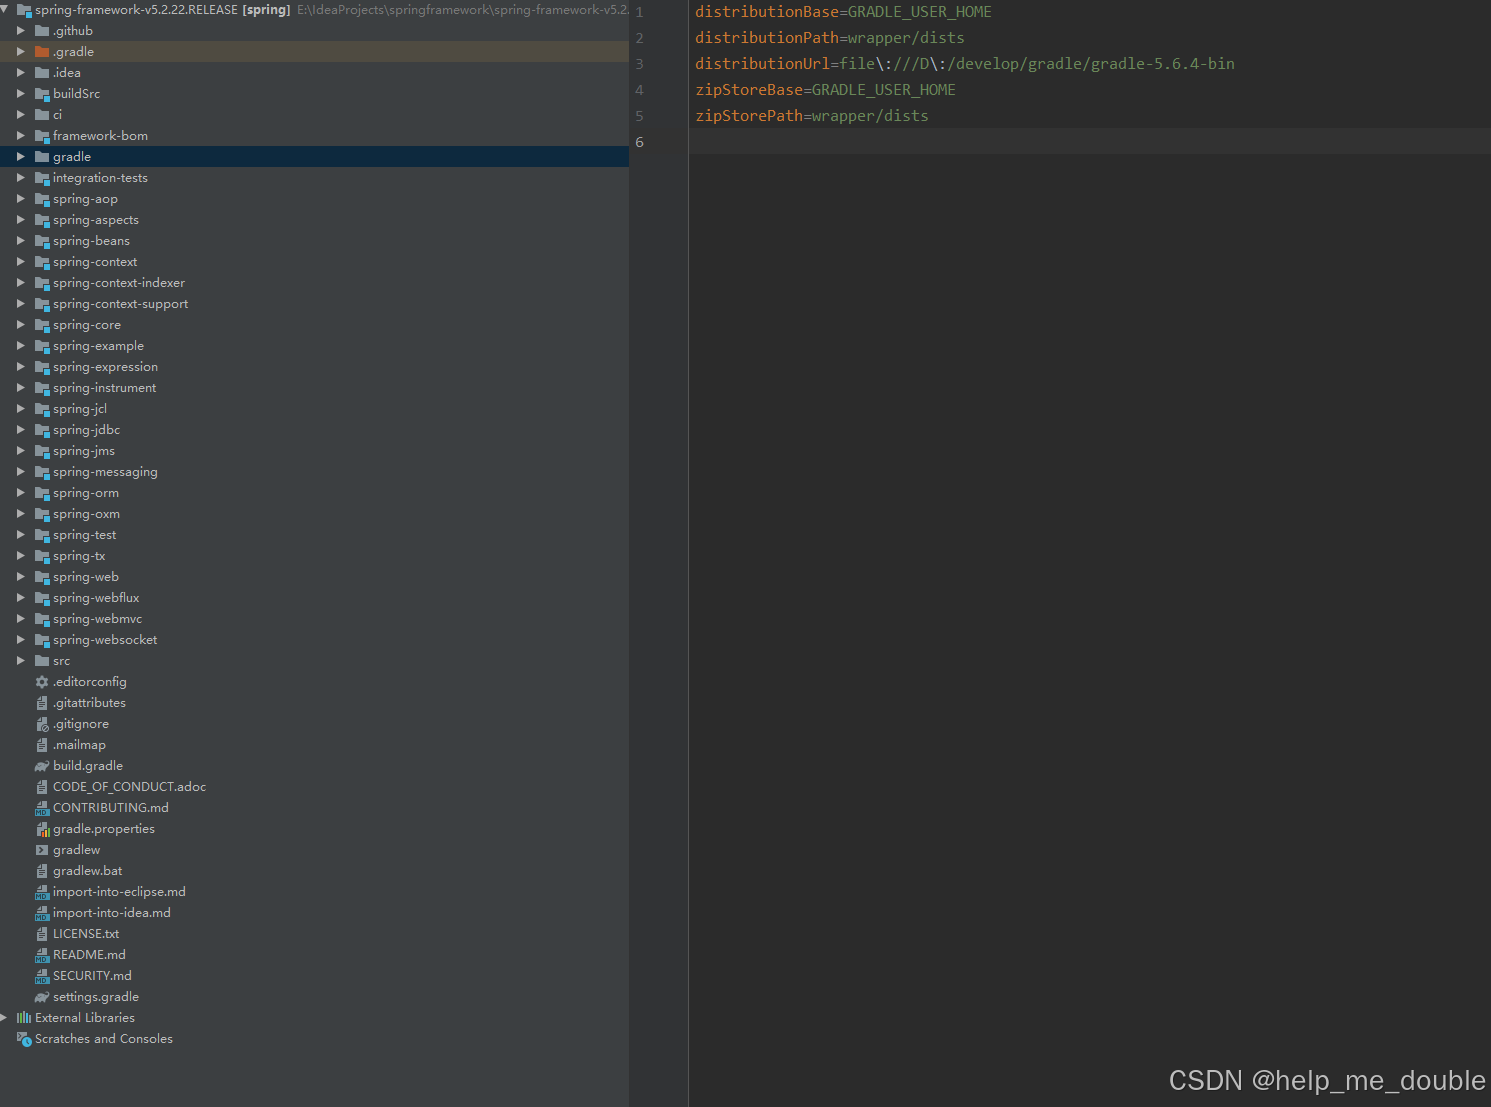The image size is (1491, 1107).
Task: Click the .github folder icon
Action: click(x=42, y=31)
